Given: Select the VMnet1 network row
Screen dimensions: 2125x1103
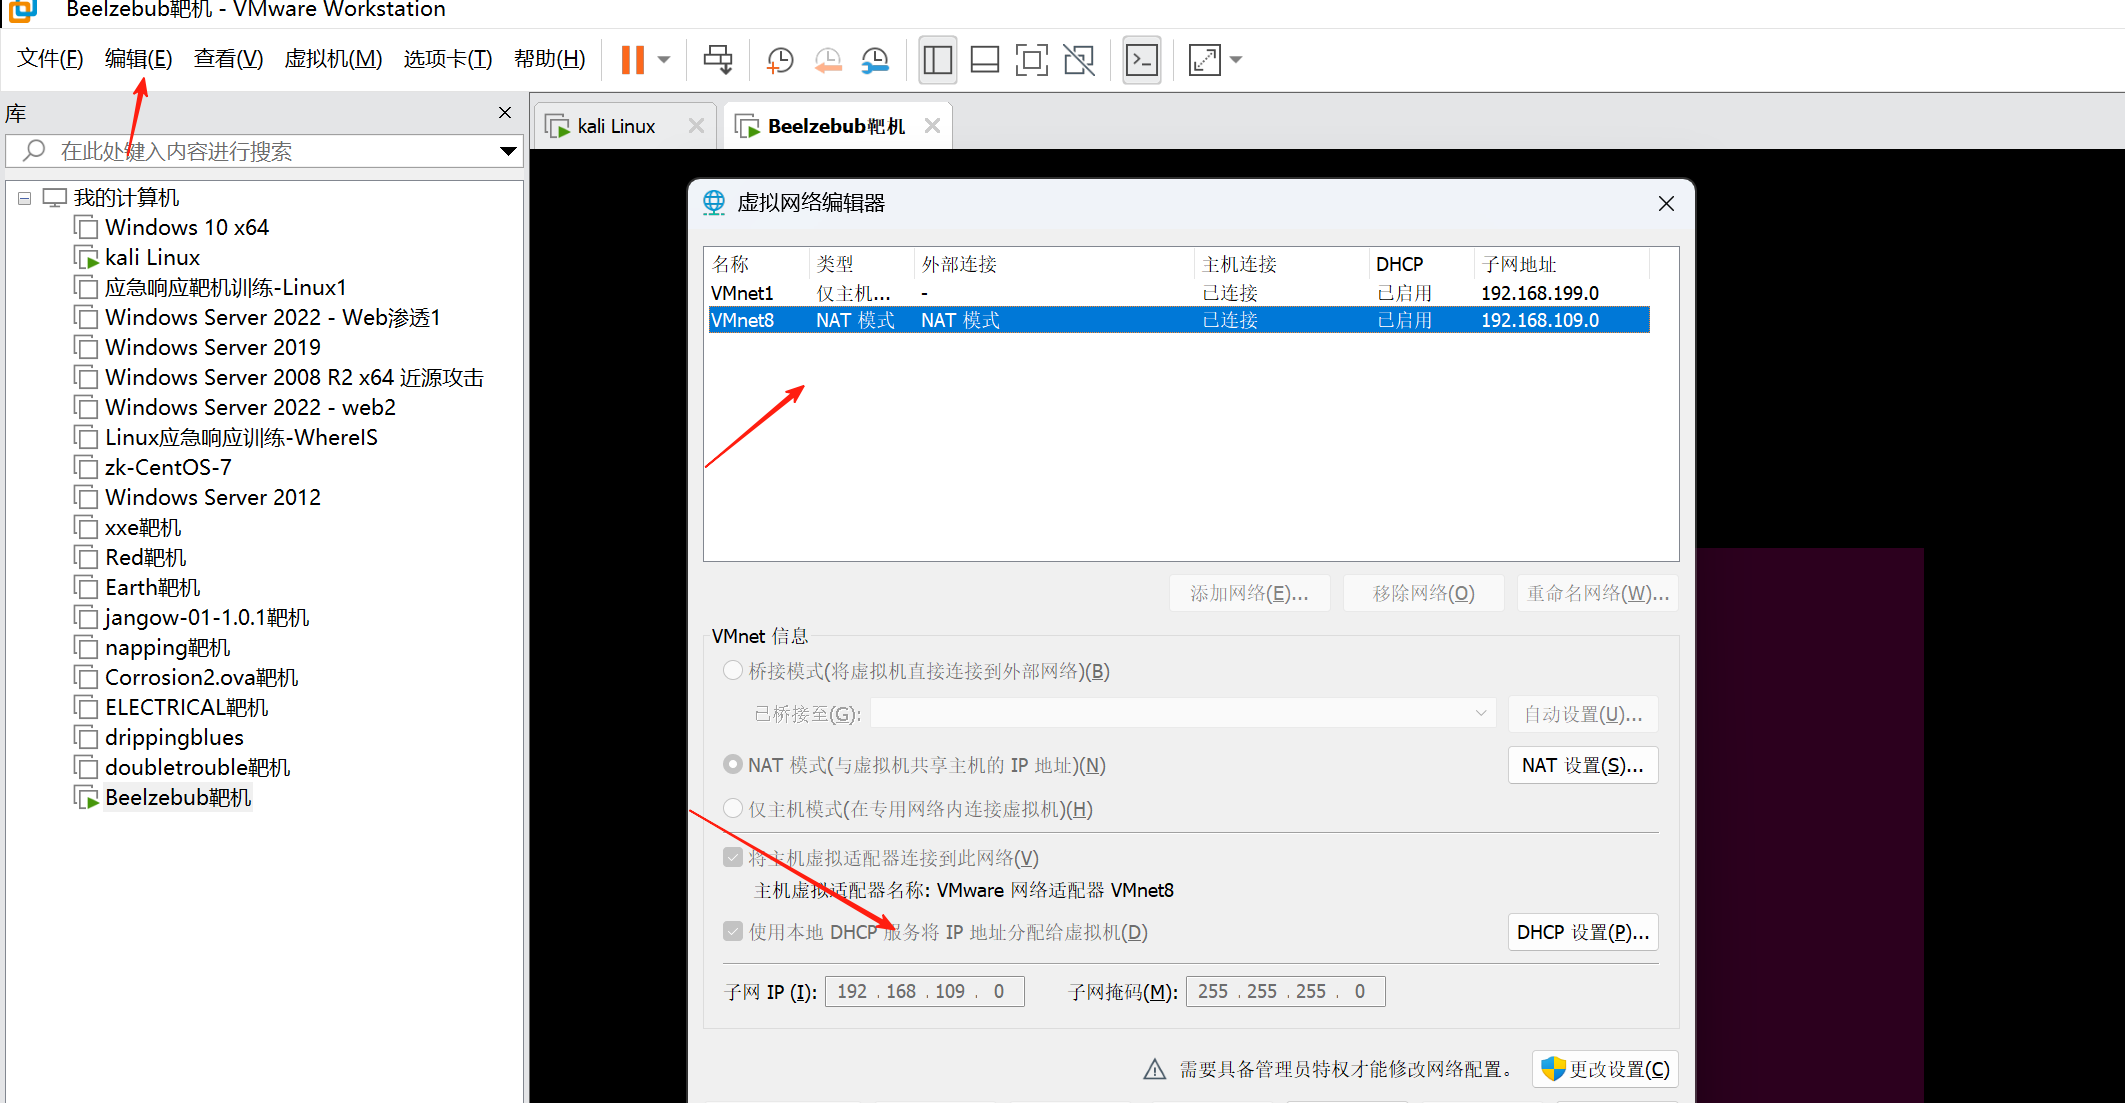Looking at the screenshot, I should coord(1179,293).
